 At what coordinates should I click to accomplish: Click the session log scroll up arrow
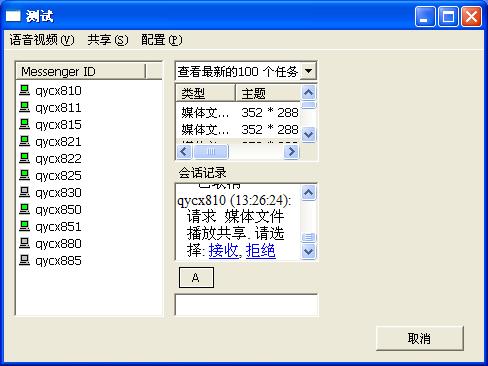click(308, 192)
